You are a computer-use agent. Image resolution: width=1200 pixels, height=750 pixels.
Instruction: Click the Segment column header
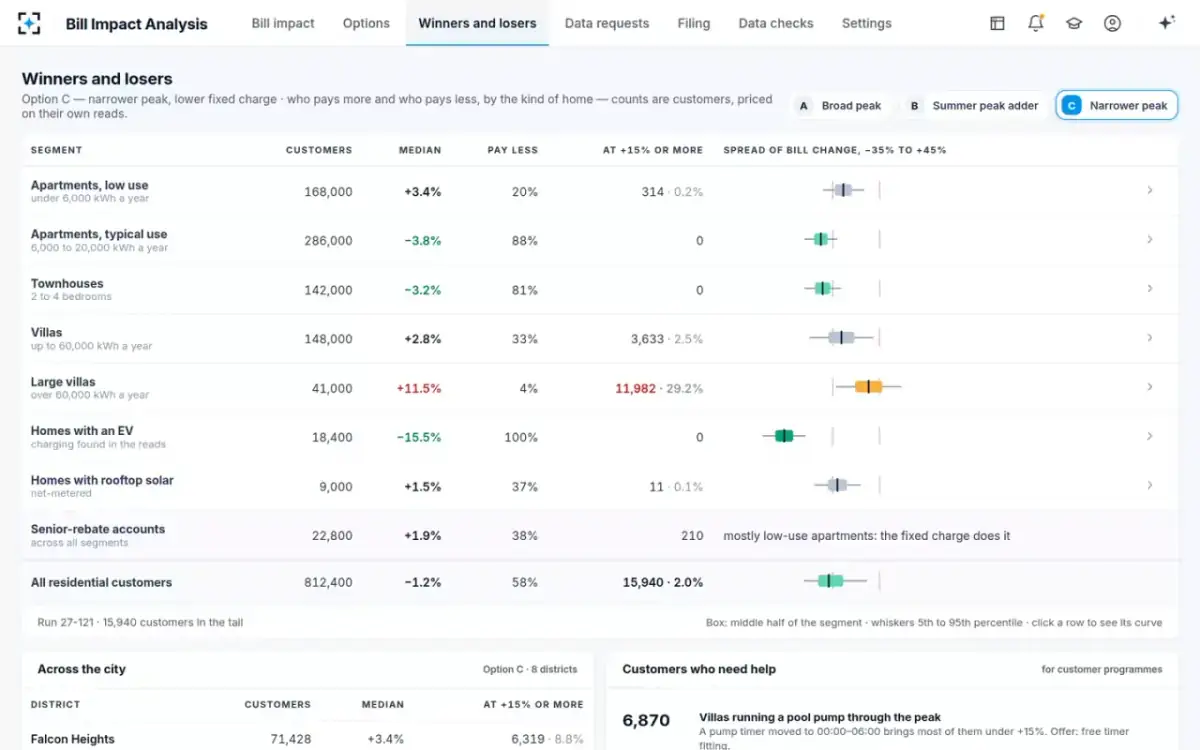point(56,150)
